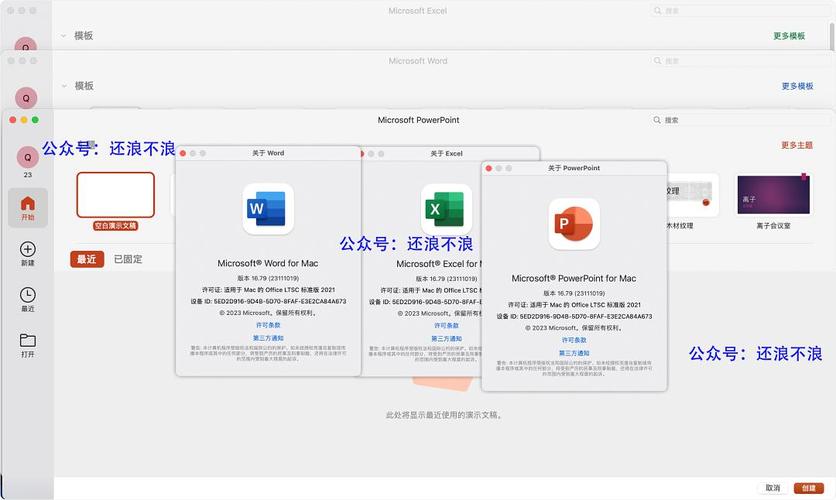
Task: Select the 离子会议室 theme thumbnail
Action: pyautogui.click(x=773, y=195)
